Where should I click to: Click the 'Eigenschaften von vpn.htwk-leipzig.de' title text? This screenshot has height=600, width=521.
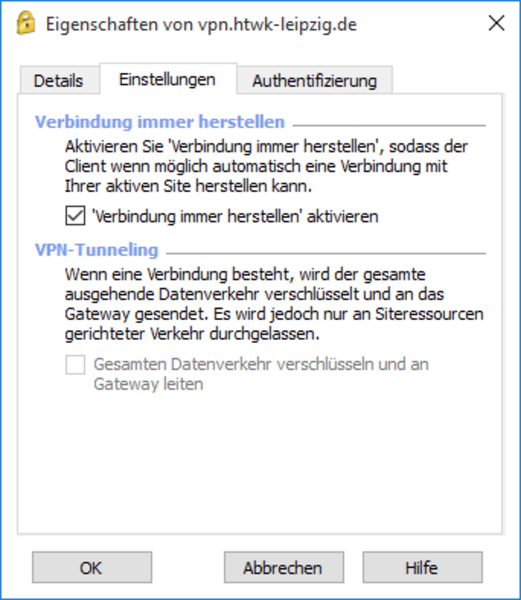[x=201, y=24]
